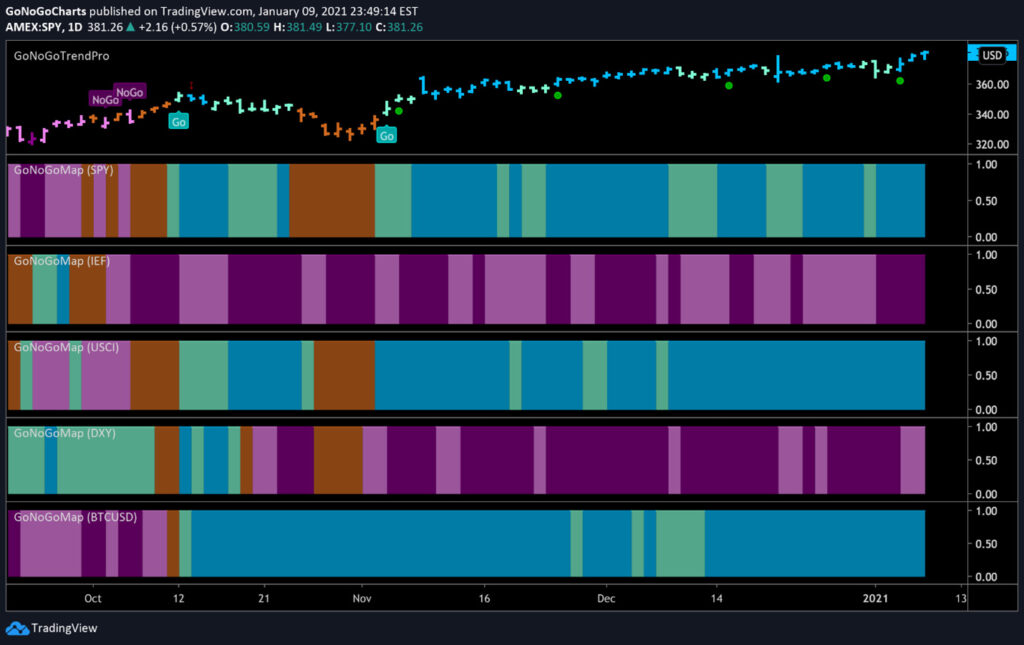Click the green dot below mid-December price bars
Screen dimensions: 1024x645
(x=729, y=86)
